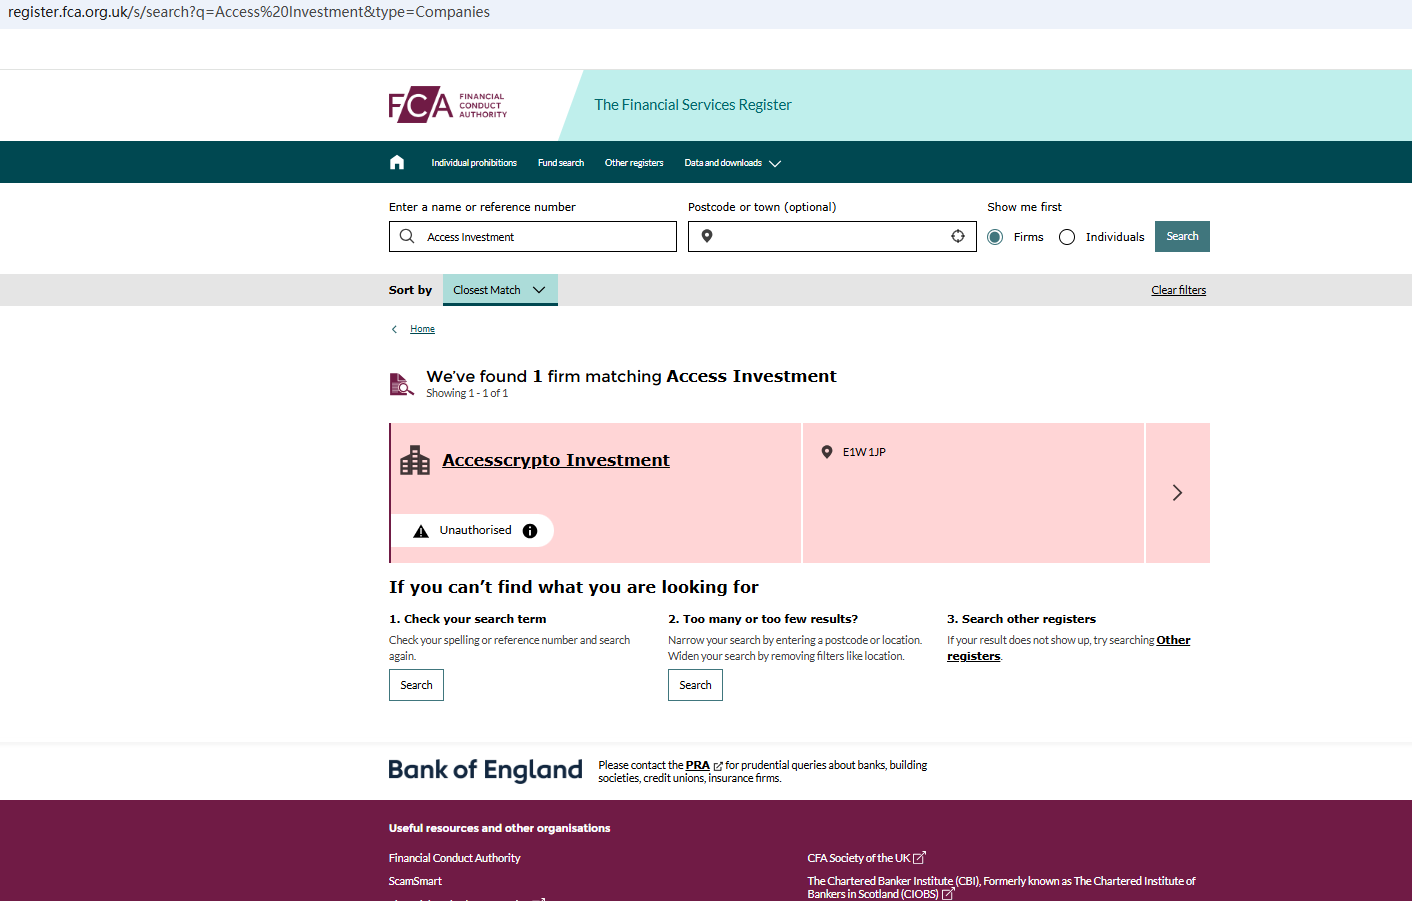This screenshot has width=1412, height=901.
Task: Click the Bank of England logo
Action: (x=486, y=770)
